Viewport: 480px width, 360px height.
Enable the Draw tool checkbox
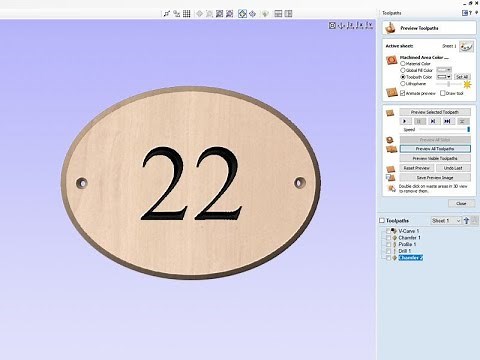(443, 93)
